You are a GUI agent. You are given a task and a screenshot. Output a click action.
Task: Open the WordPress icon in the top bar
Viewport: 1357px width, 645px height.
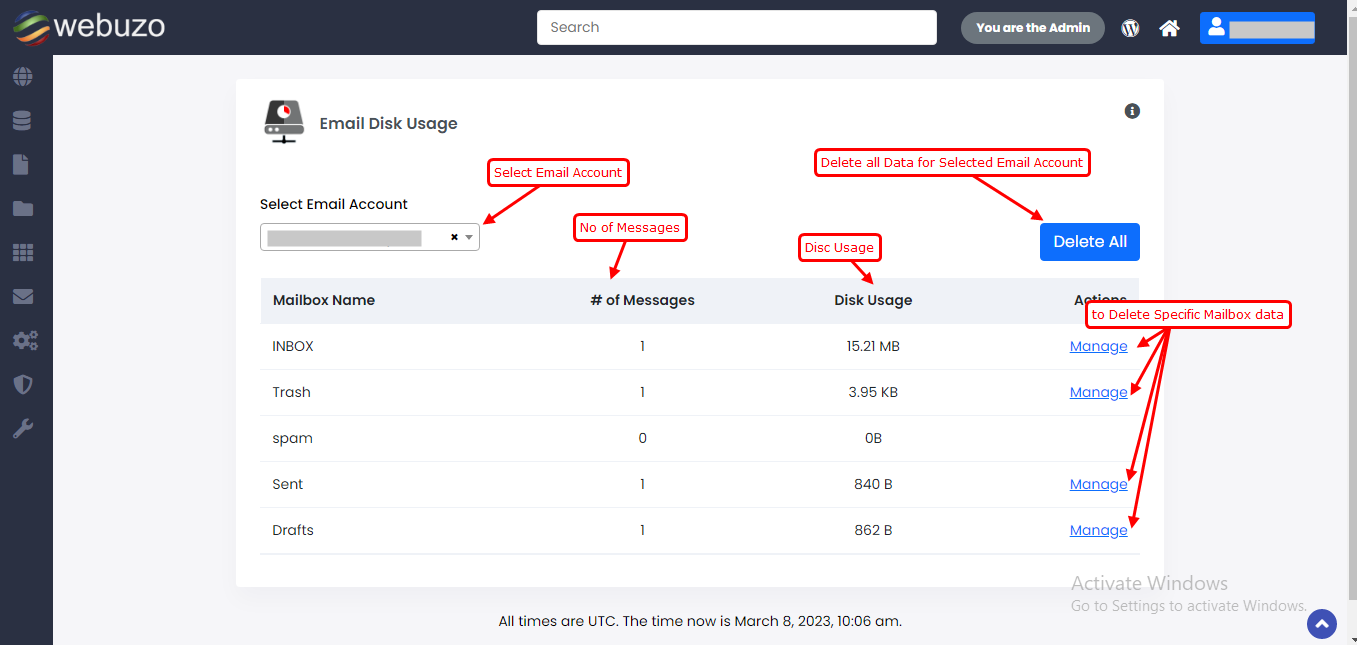coord(1130,28)
